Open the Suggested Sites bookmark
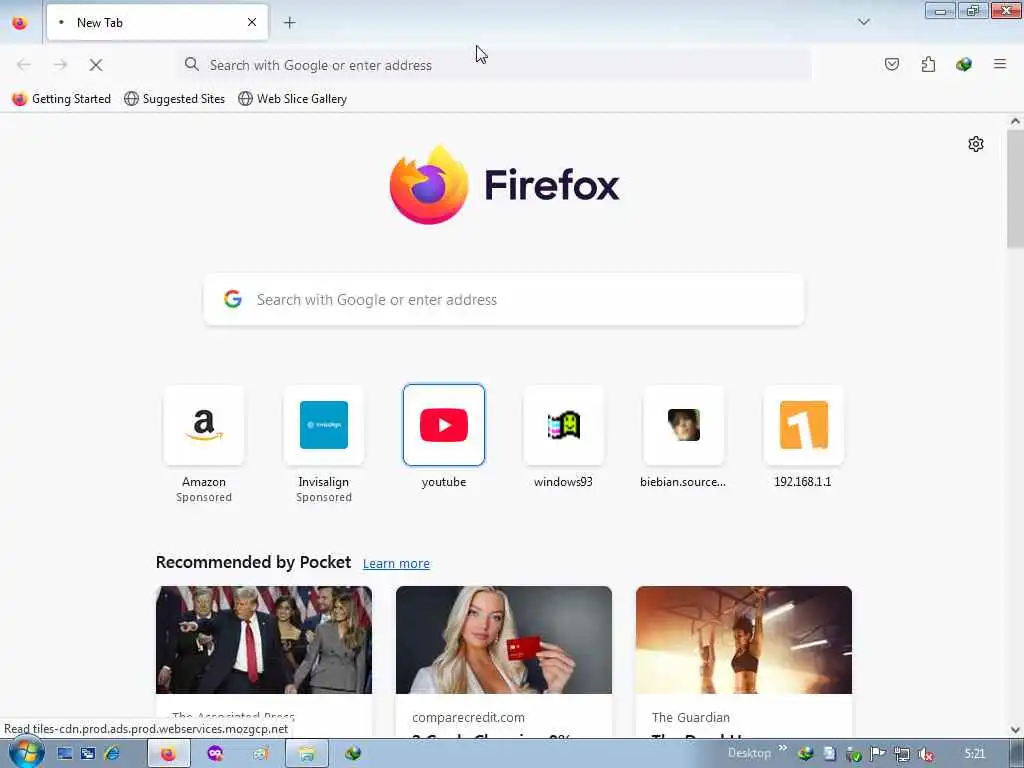1024x768 pixels. click(174, 99)
